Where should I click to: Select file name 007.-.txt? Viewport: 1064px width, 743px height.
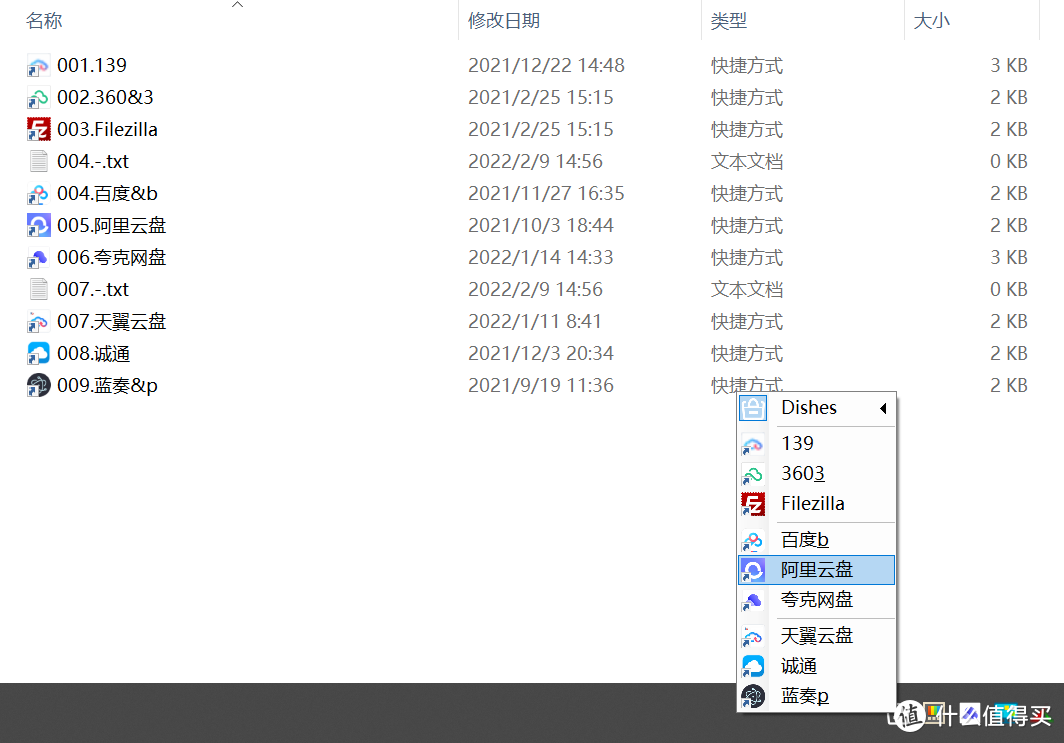93,289
